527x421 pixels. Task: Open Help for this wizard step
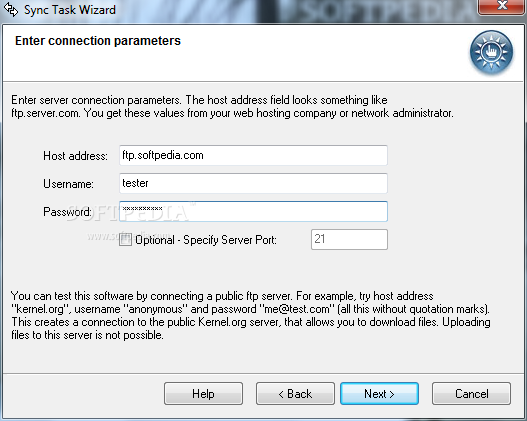(x=203, y=393)
